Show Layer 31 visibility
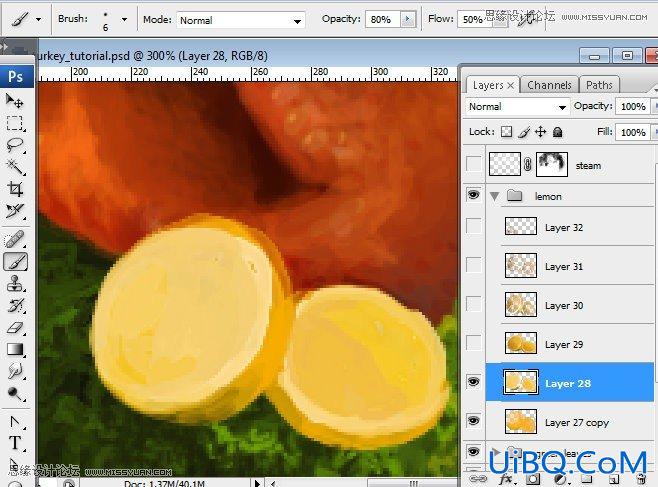 coord(474,265)
